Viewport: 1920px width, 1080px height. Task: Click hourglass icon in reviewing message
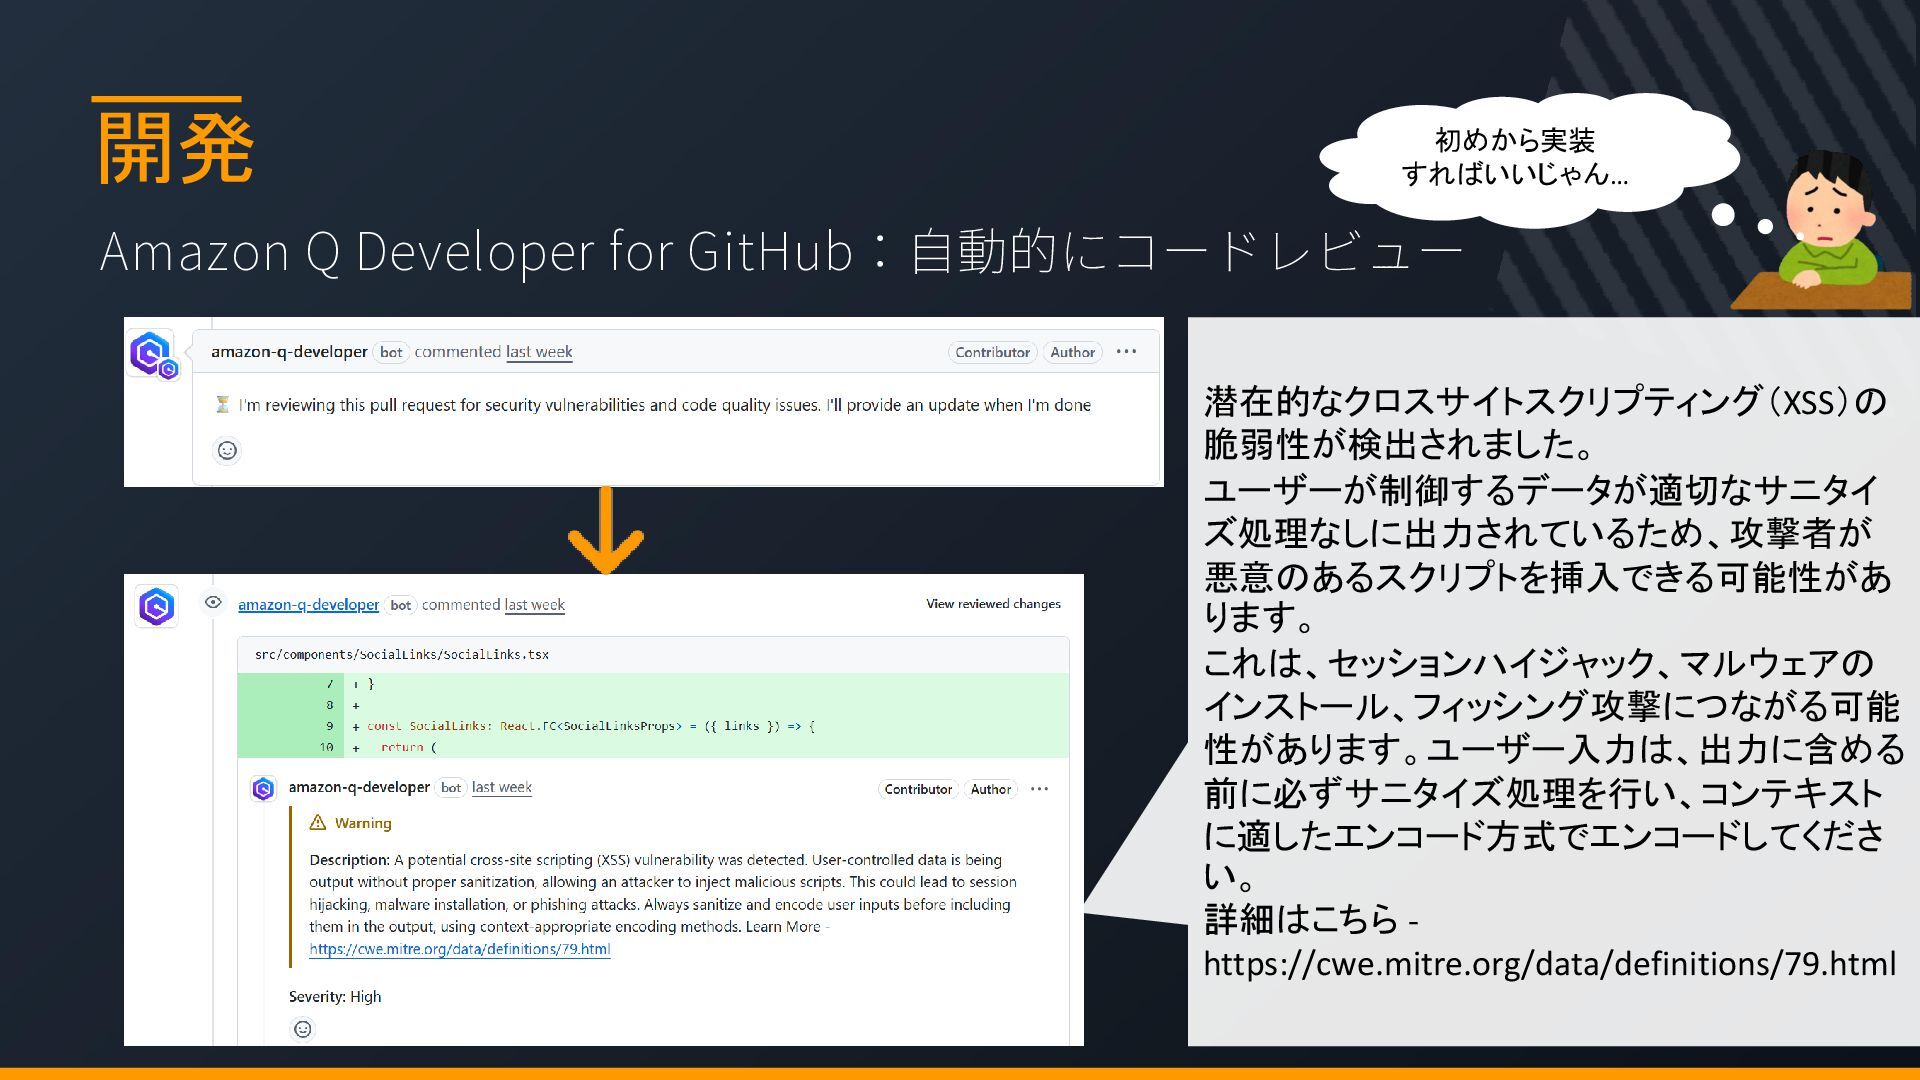(223, 405)
